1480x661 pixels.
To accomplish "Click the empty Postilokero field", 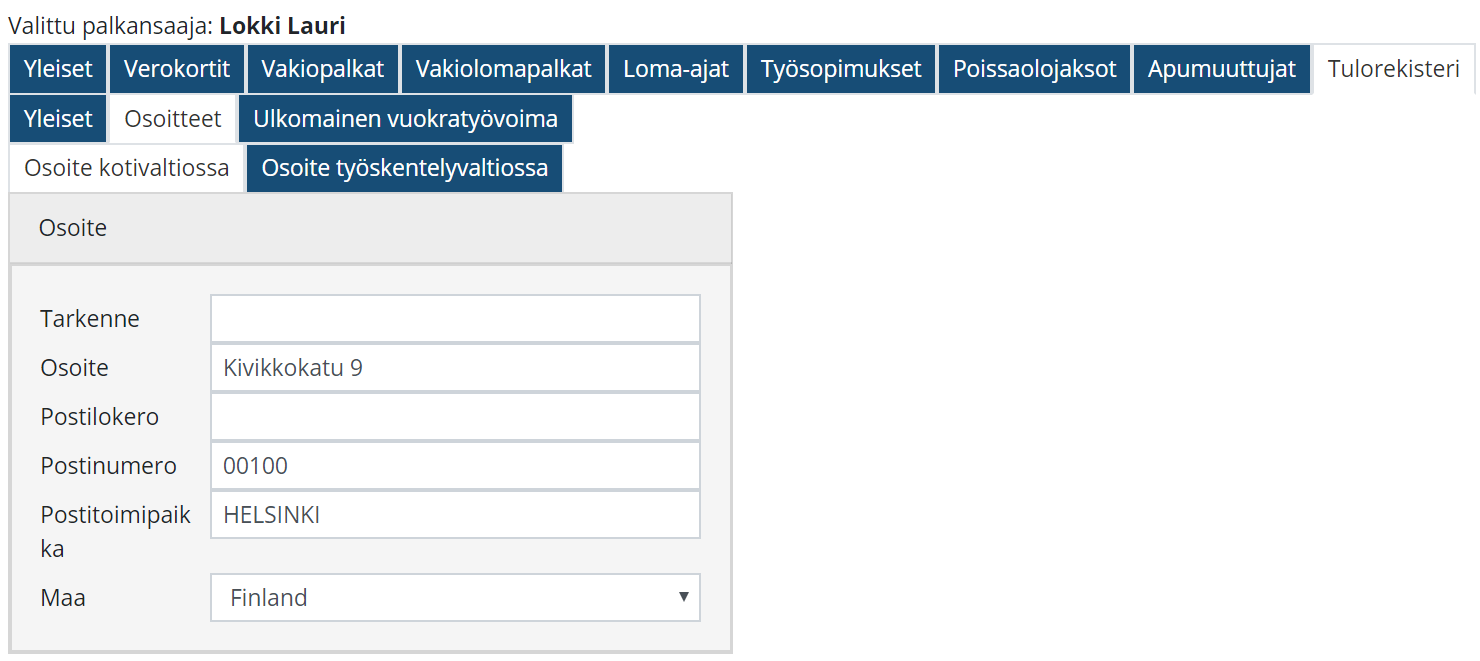I will [x=455, y=417].
